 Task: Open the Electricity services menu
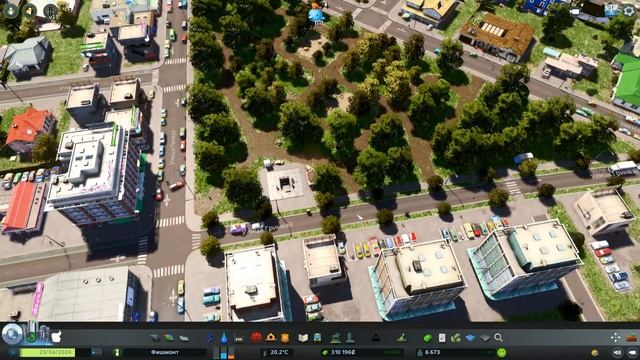pyautogui.click(x=210, y=338)
